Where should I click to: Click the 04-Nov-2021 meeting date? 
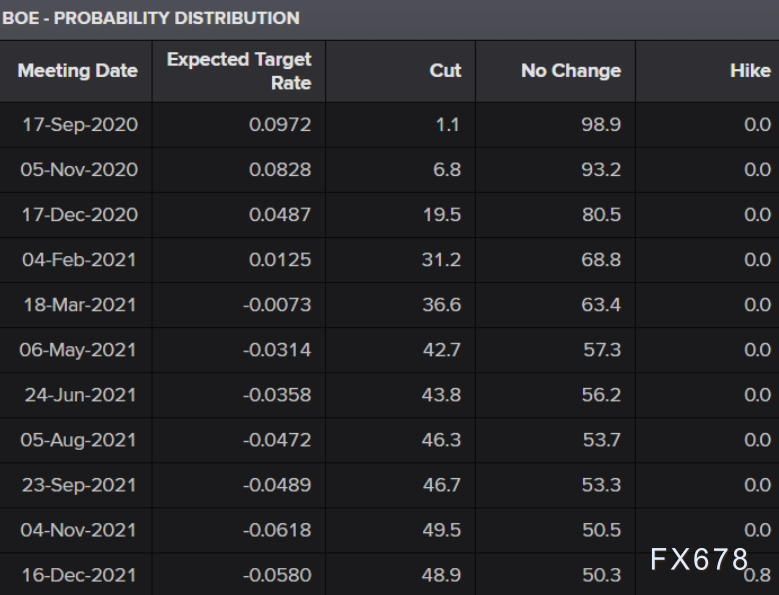point(79,530)
